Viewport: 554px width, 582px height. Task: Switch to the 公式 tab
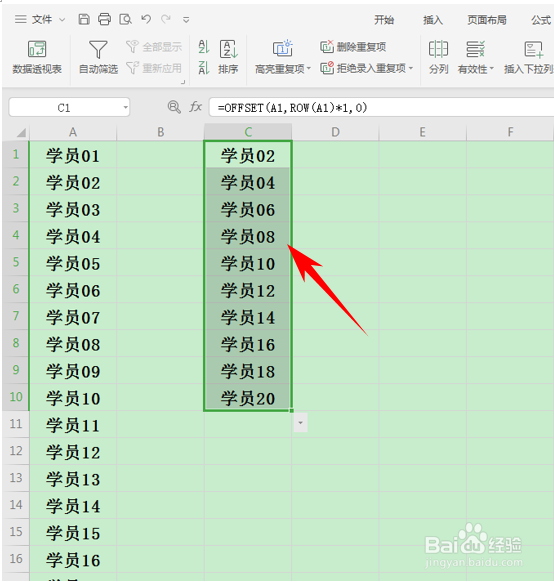541,20
